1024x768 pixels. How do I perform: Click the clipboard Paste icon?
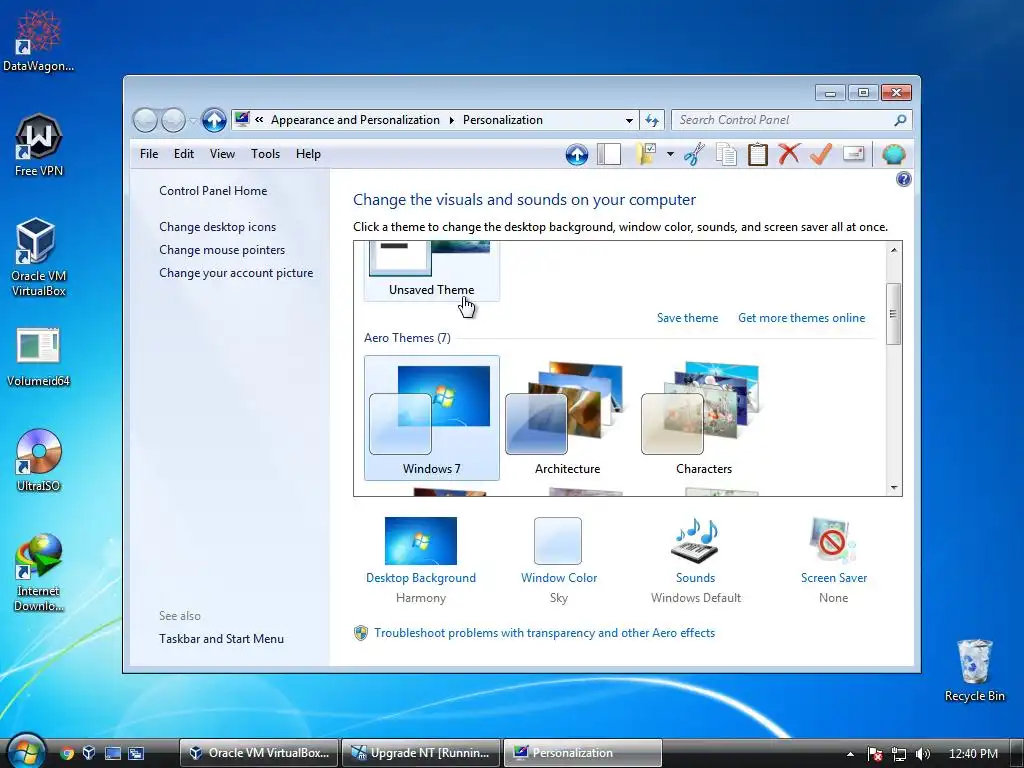click(758, 154)
